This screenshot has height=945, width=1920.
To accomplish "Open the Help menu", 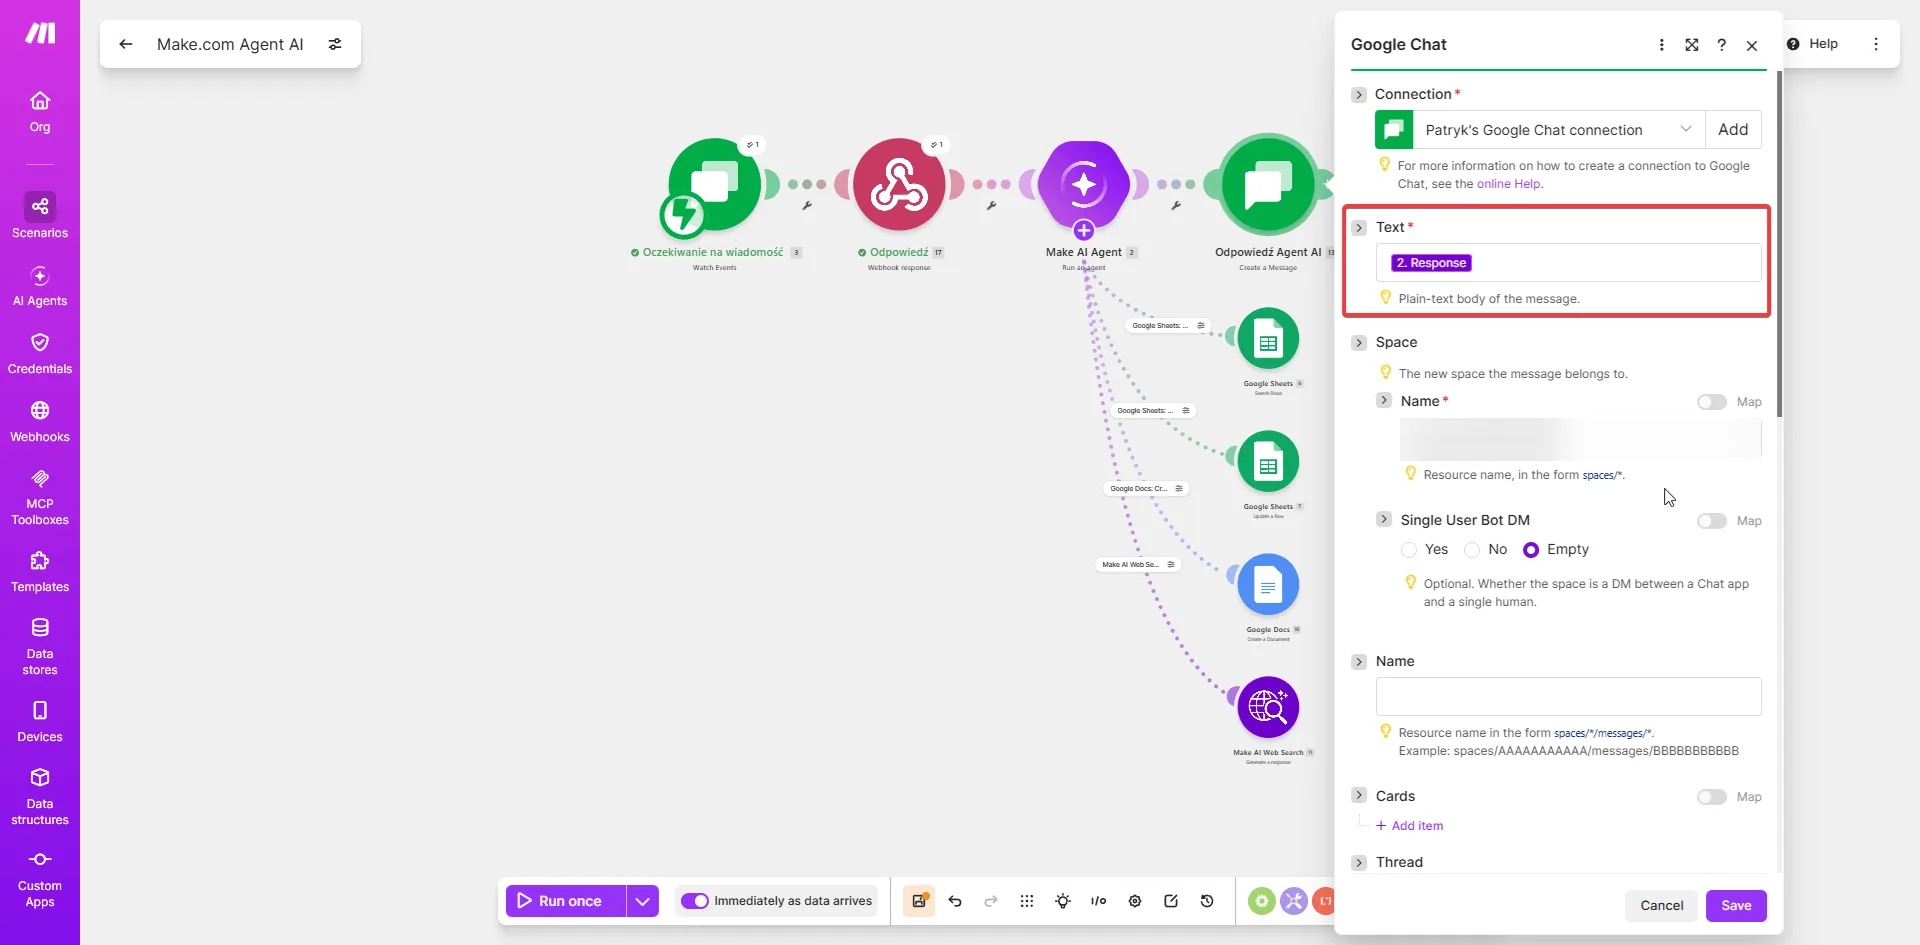I will coord(1813,44).
